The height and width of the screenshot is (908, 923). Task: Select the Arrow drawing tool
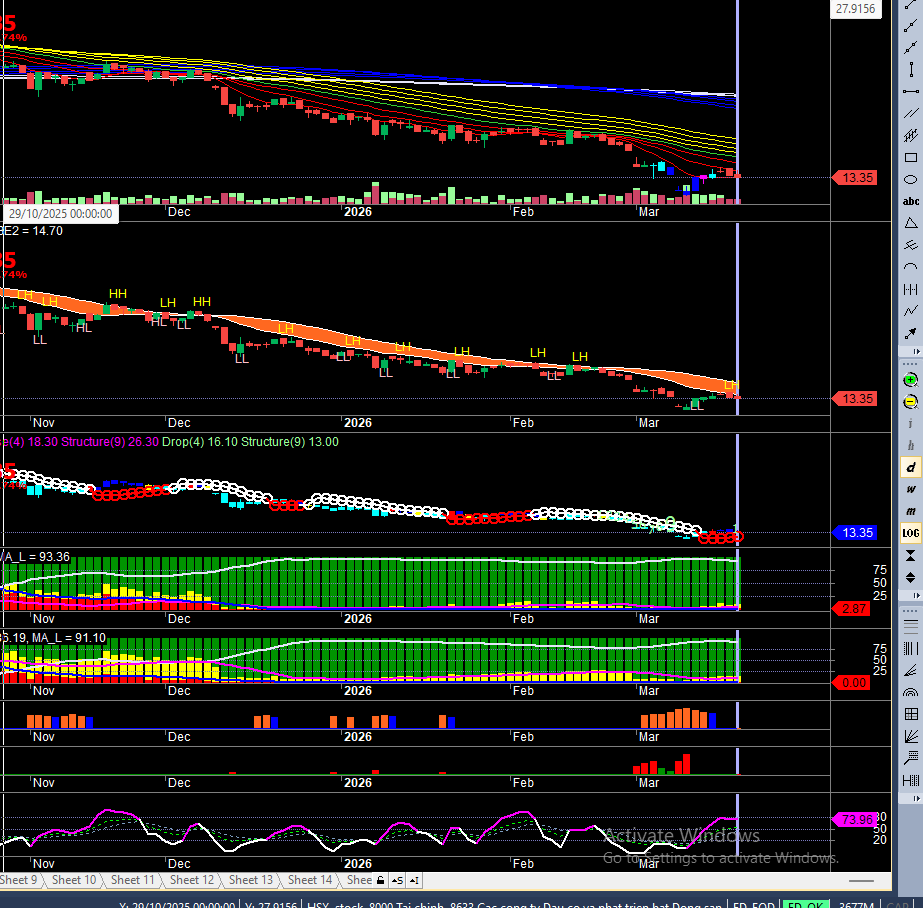point(911,333)
